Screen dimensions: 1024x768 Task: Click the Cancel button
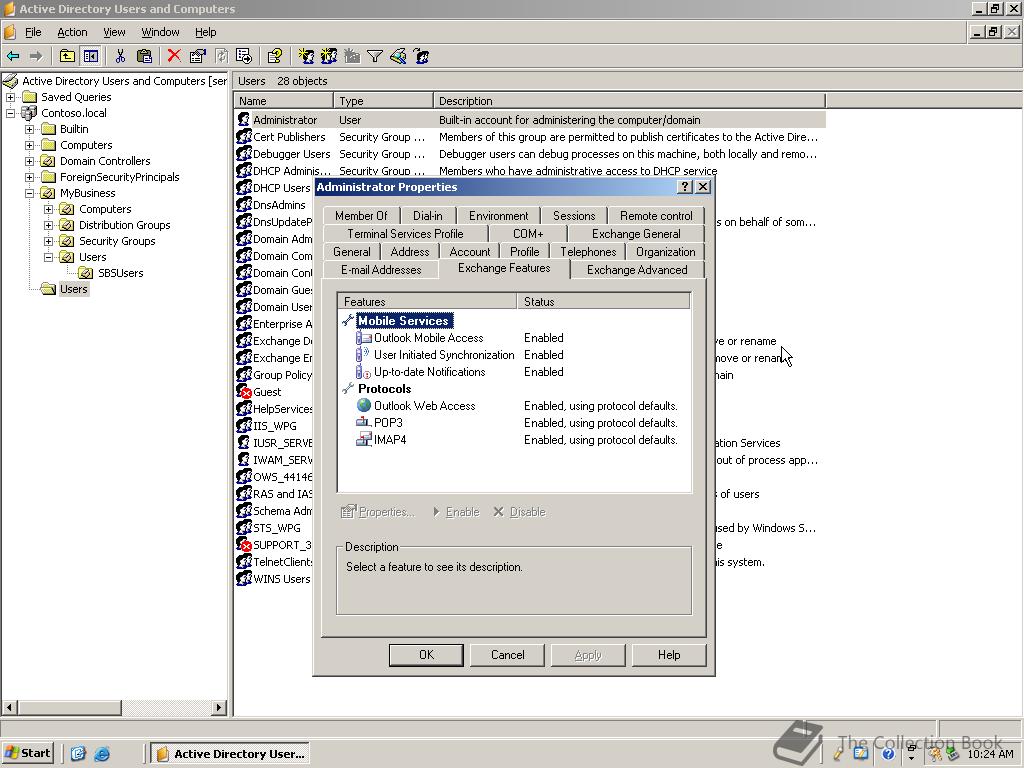pos(507,655)
